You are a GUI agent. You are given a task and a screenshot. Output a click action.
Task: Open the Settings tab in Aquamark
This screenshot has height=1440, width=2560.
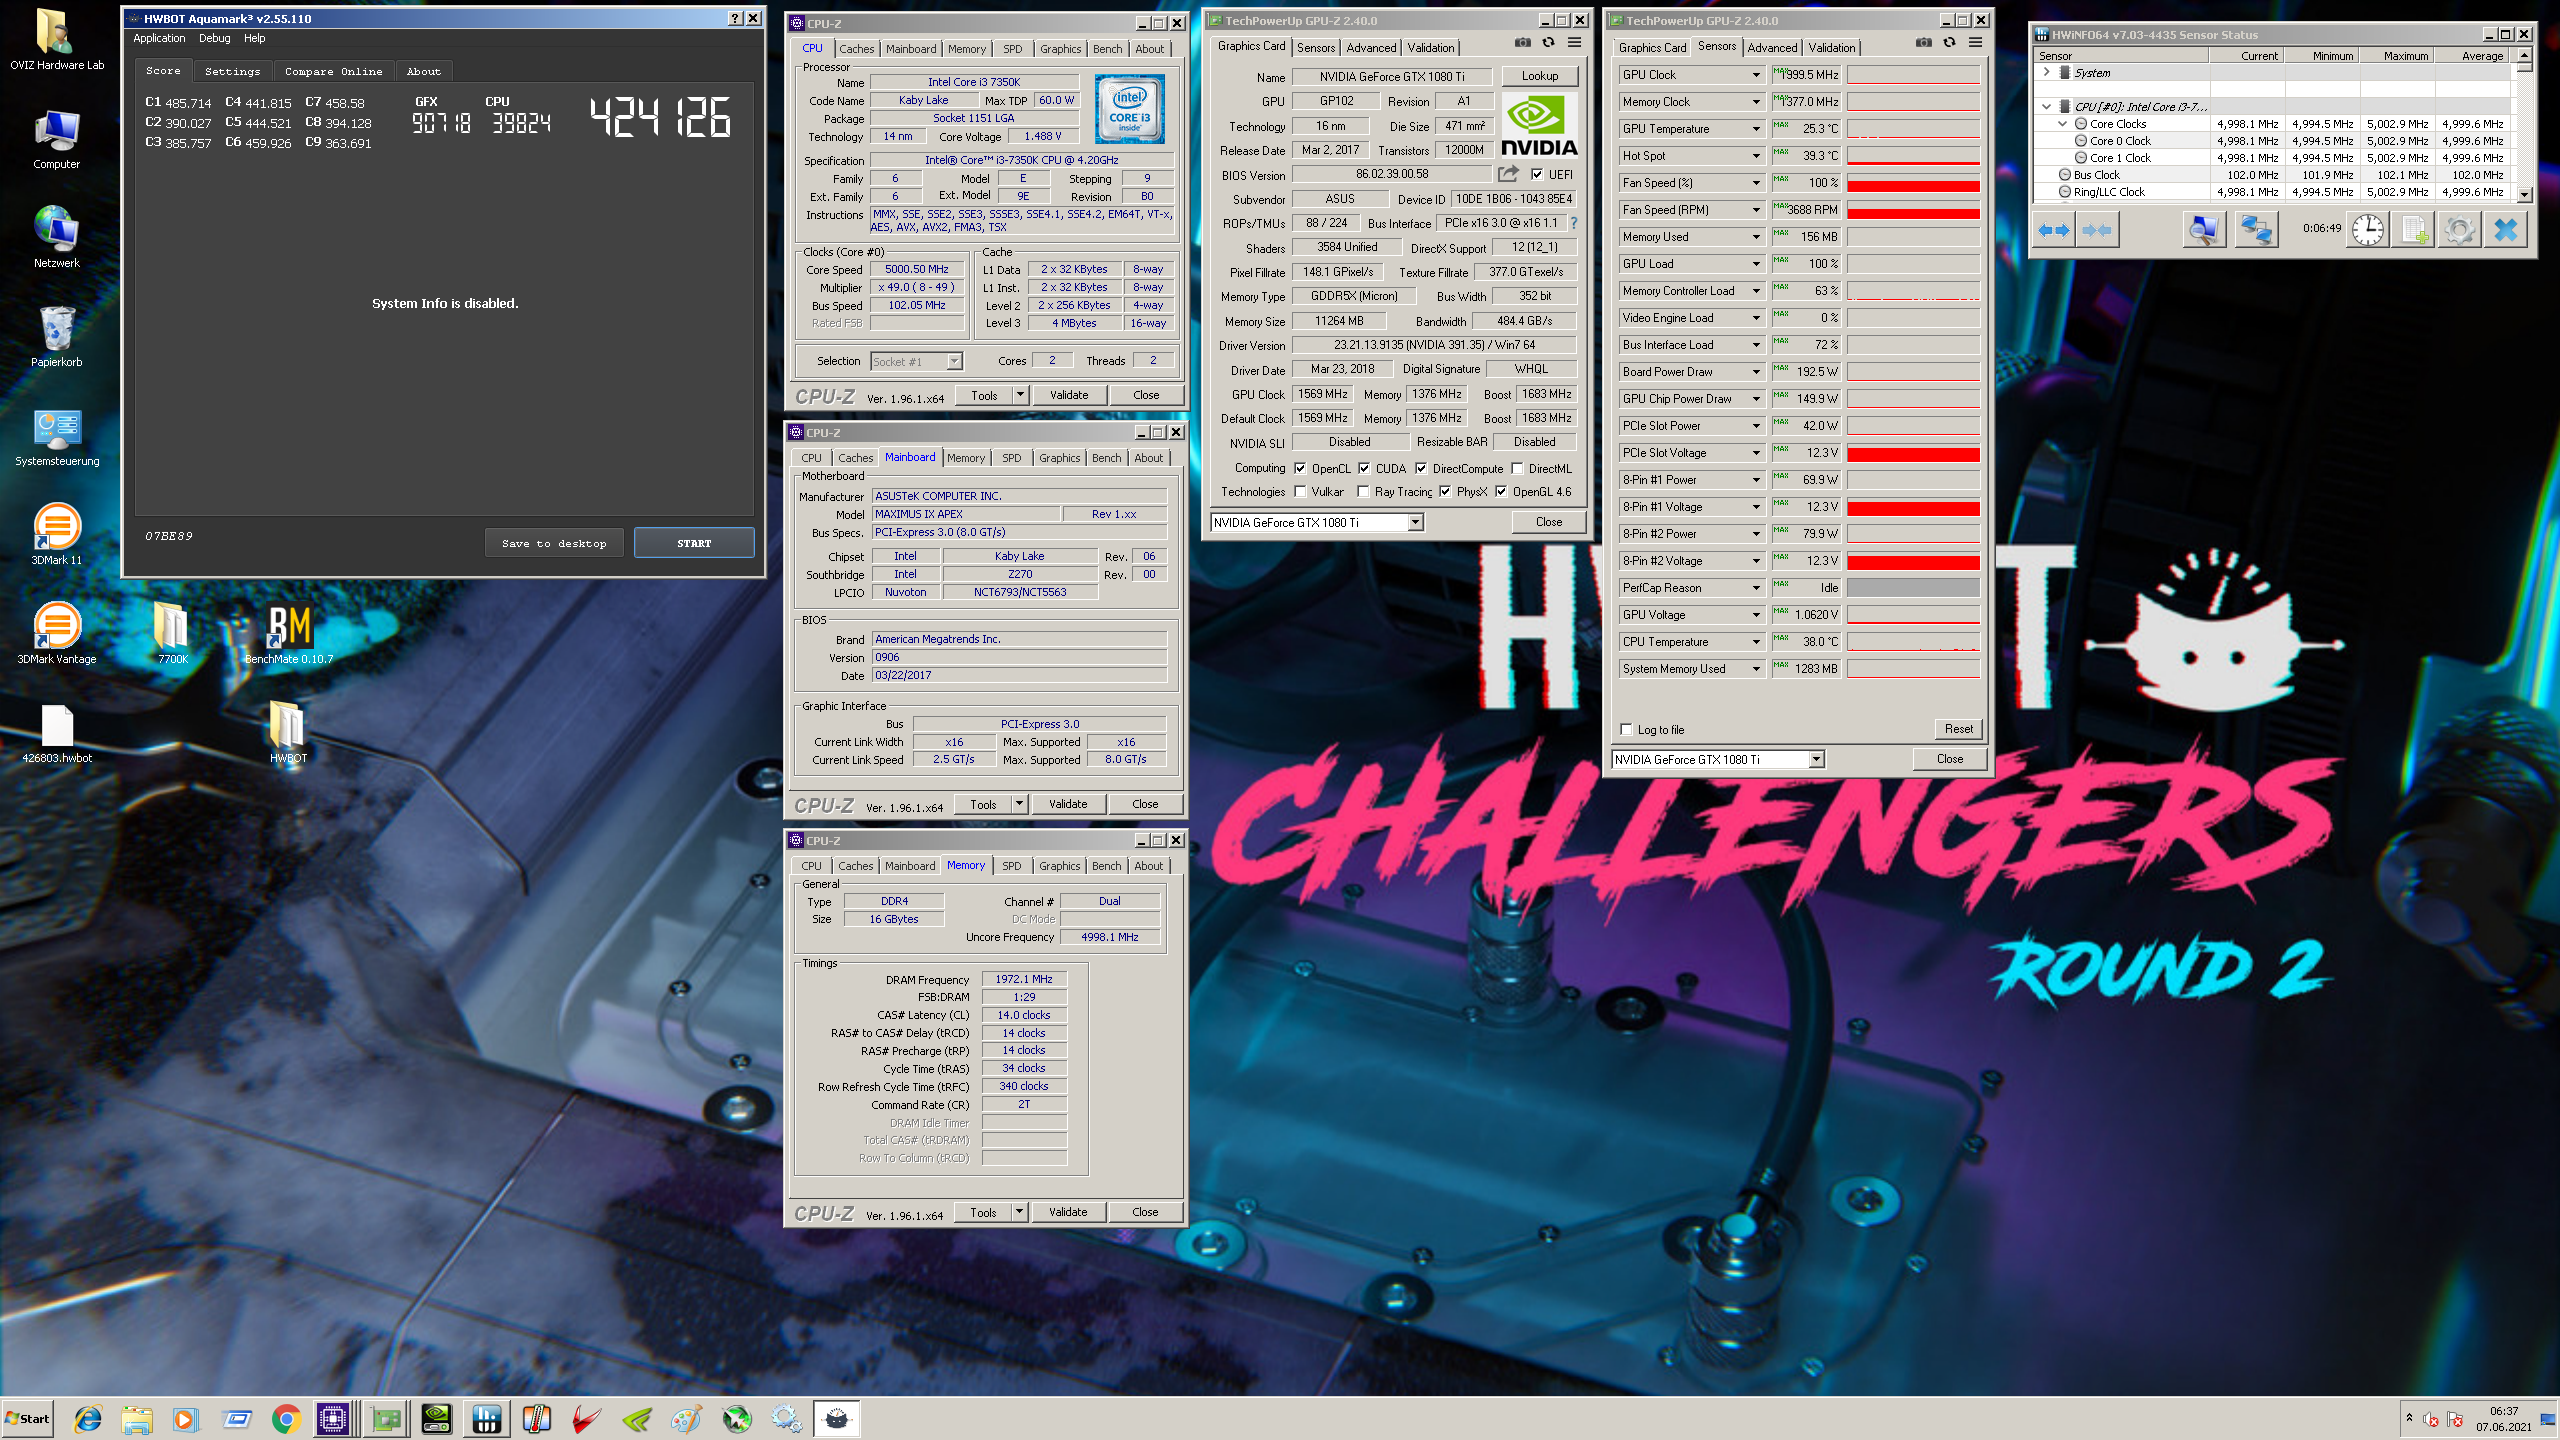pyautogui.click(x=232, y=71)
